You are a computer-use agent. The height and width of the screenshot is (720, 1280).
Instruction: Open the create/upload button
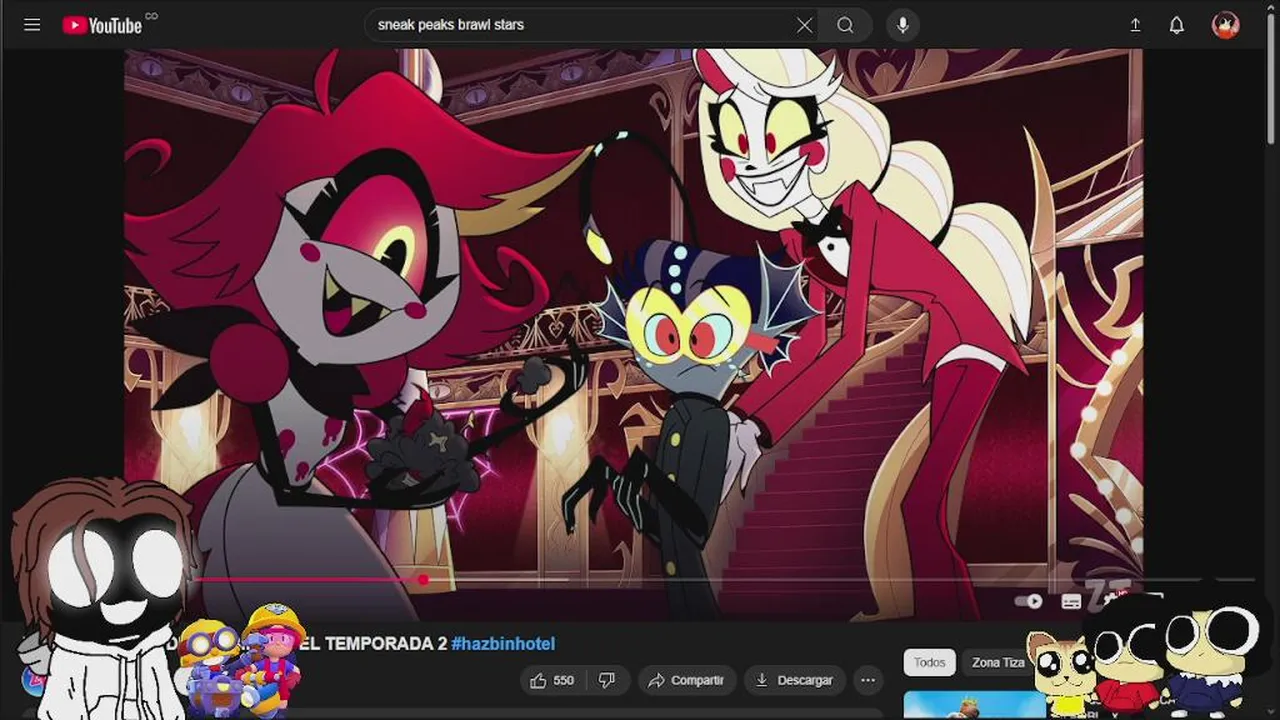1135,25
